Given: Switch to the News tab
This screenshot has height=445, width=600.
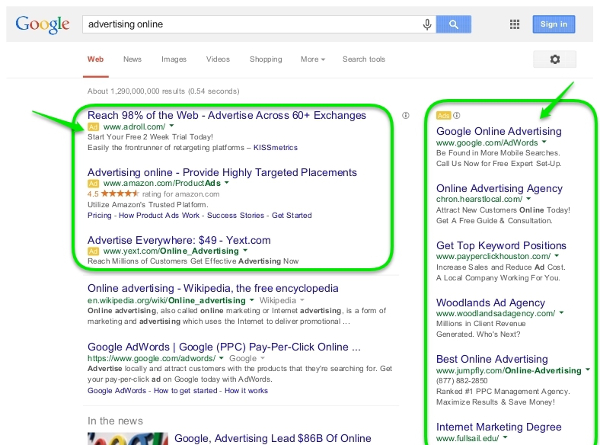Looking at the screenshot, I should pos(132,59).
